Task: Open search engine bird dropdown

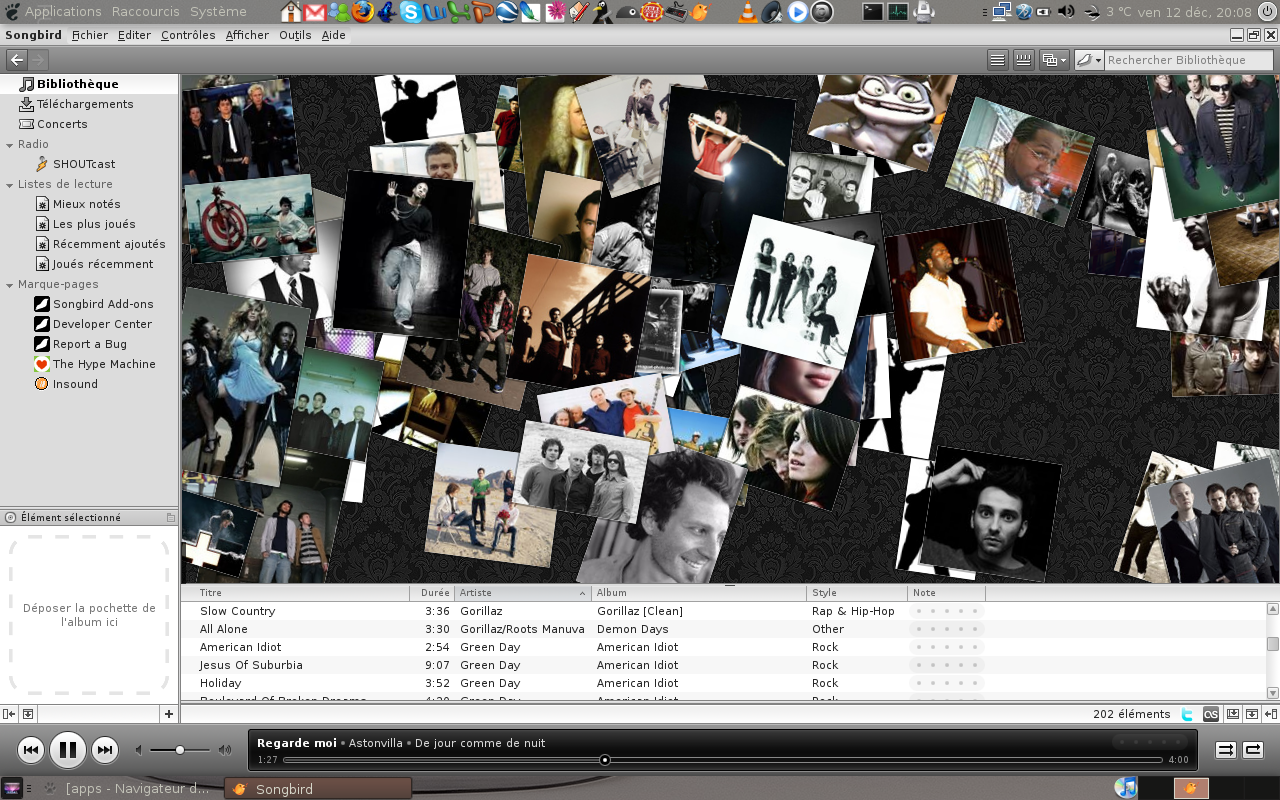Action: click(1088, 60)
